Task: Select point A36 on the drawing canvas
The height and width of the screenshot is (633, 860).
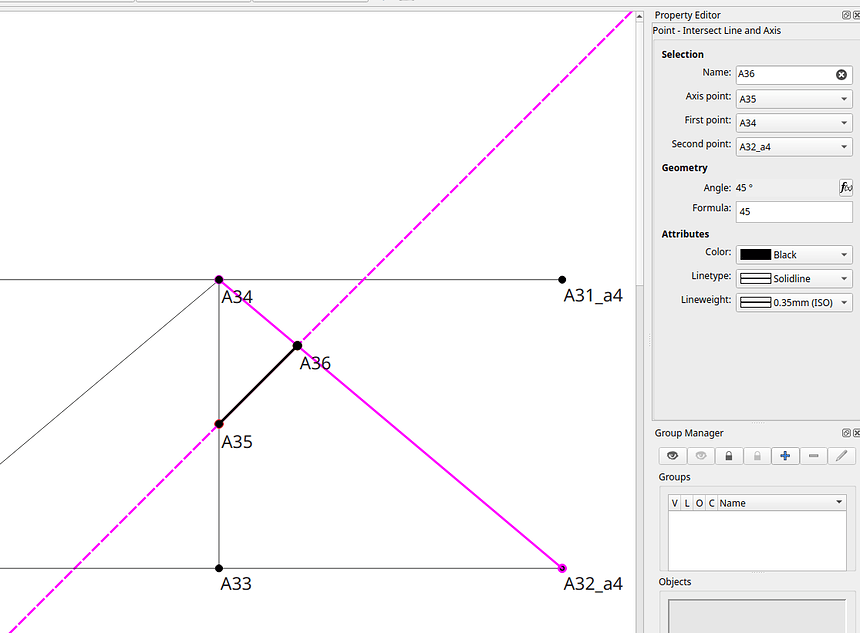Action: (297, 346)
